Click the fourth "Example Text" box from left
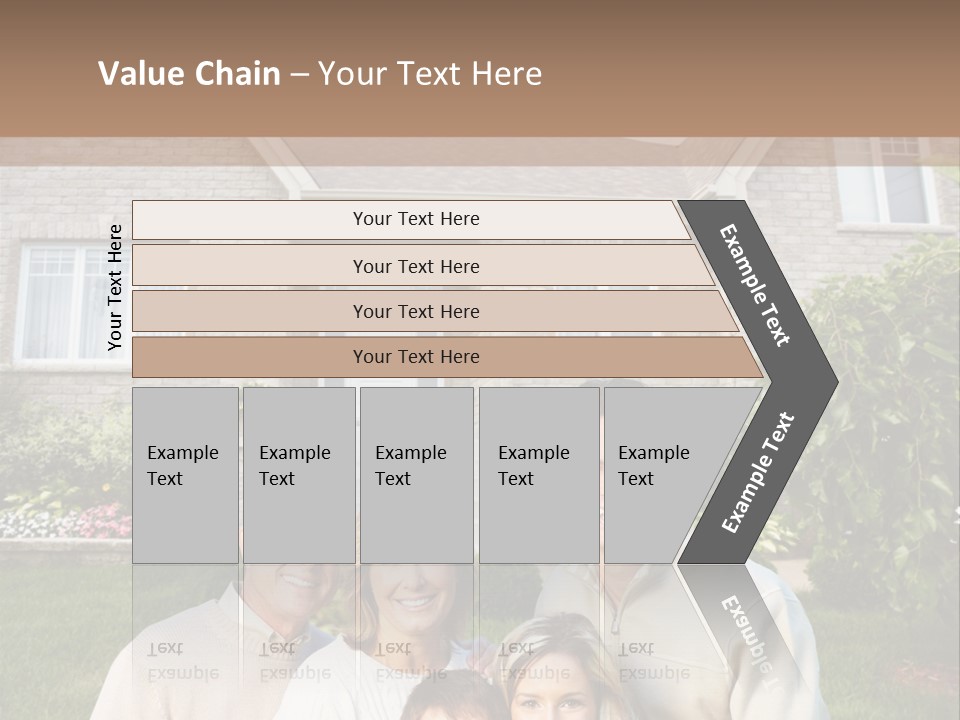 (x=538, y=475)
